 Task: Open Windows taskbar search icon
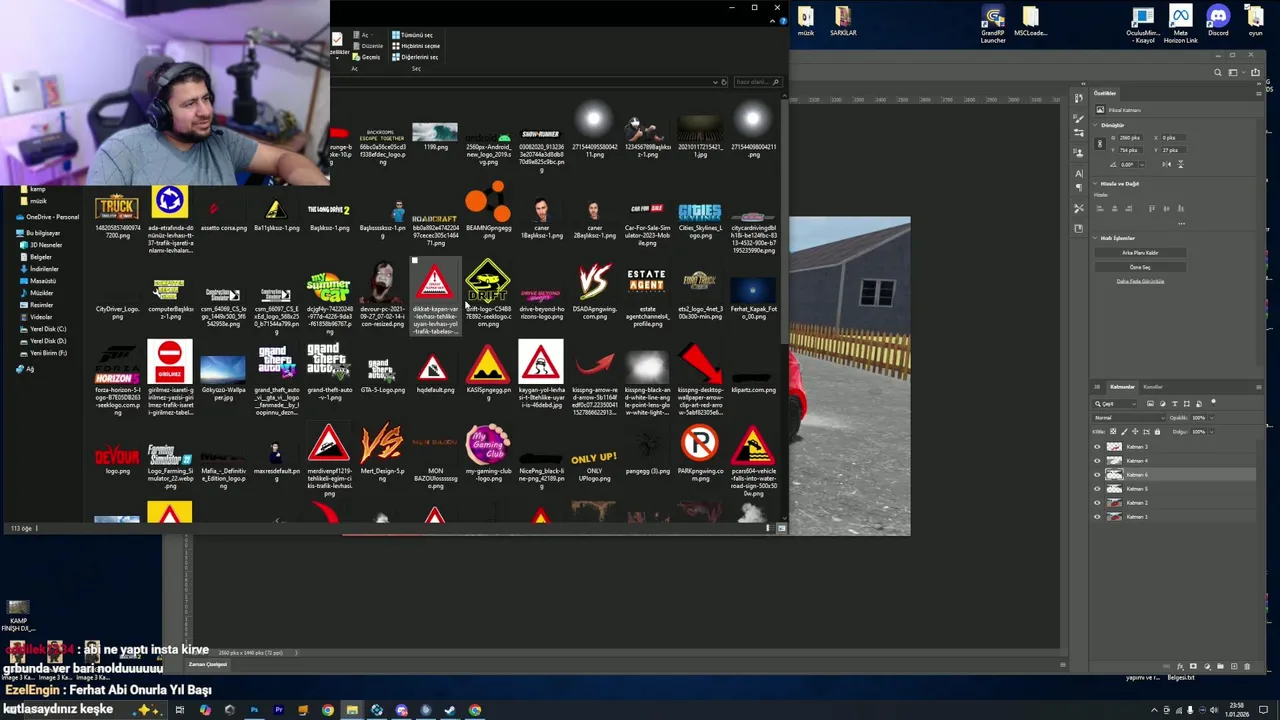[x=96, y=709]
